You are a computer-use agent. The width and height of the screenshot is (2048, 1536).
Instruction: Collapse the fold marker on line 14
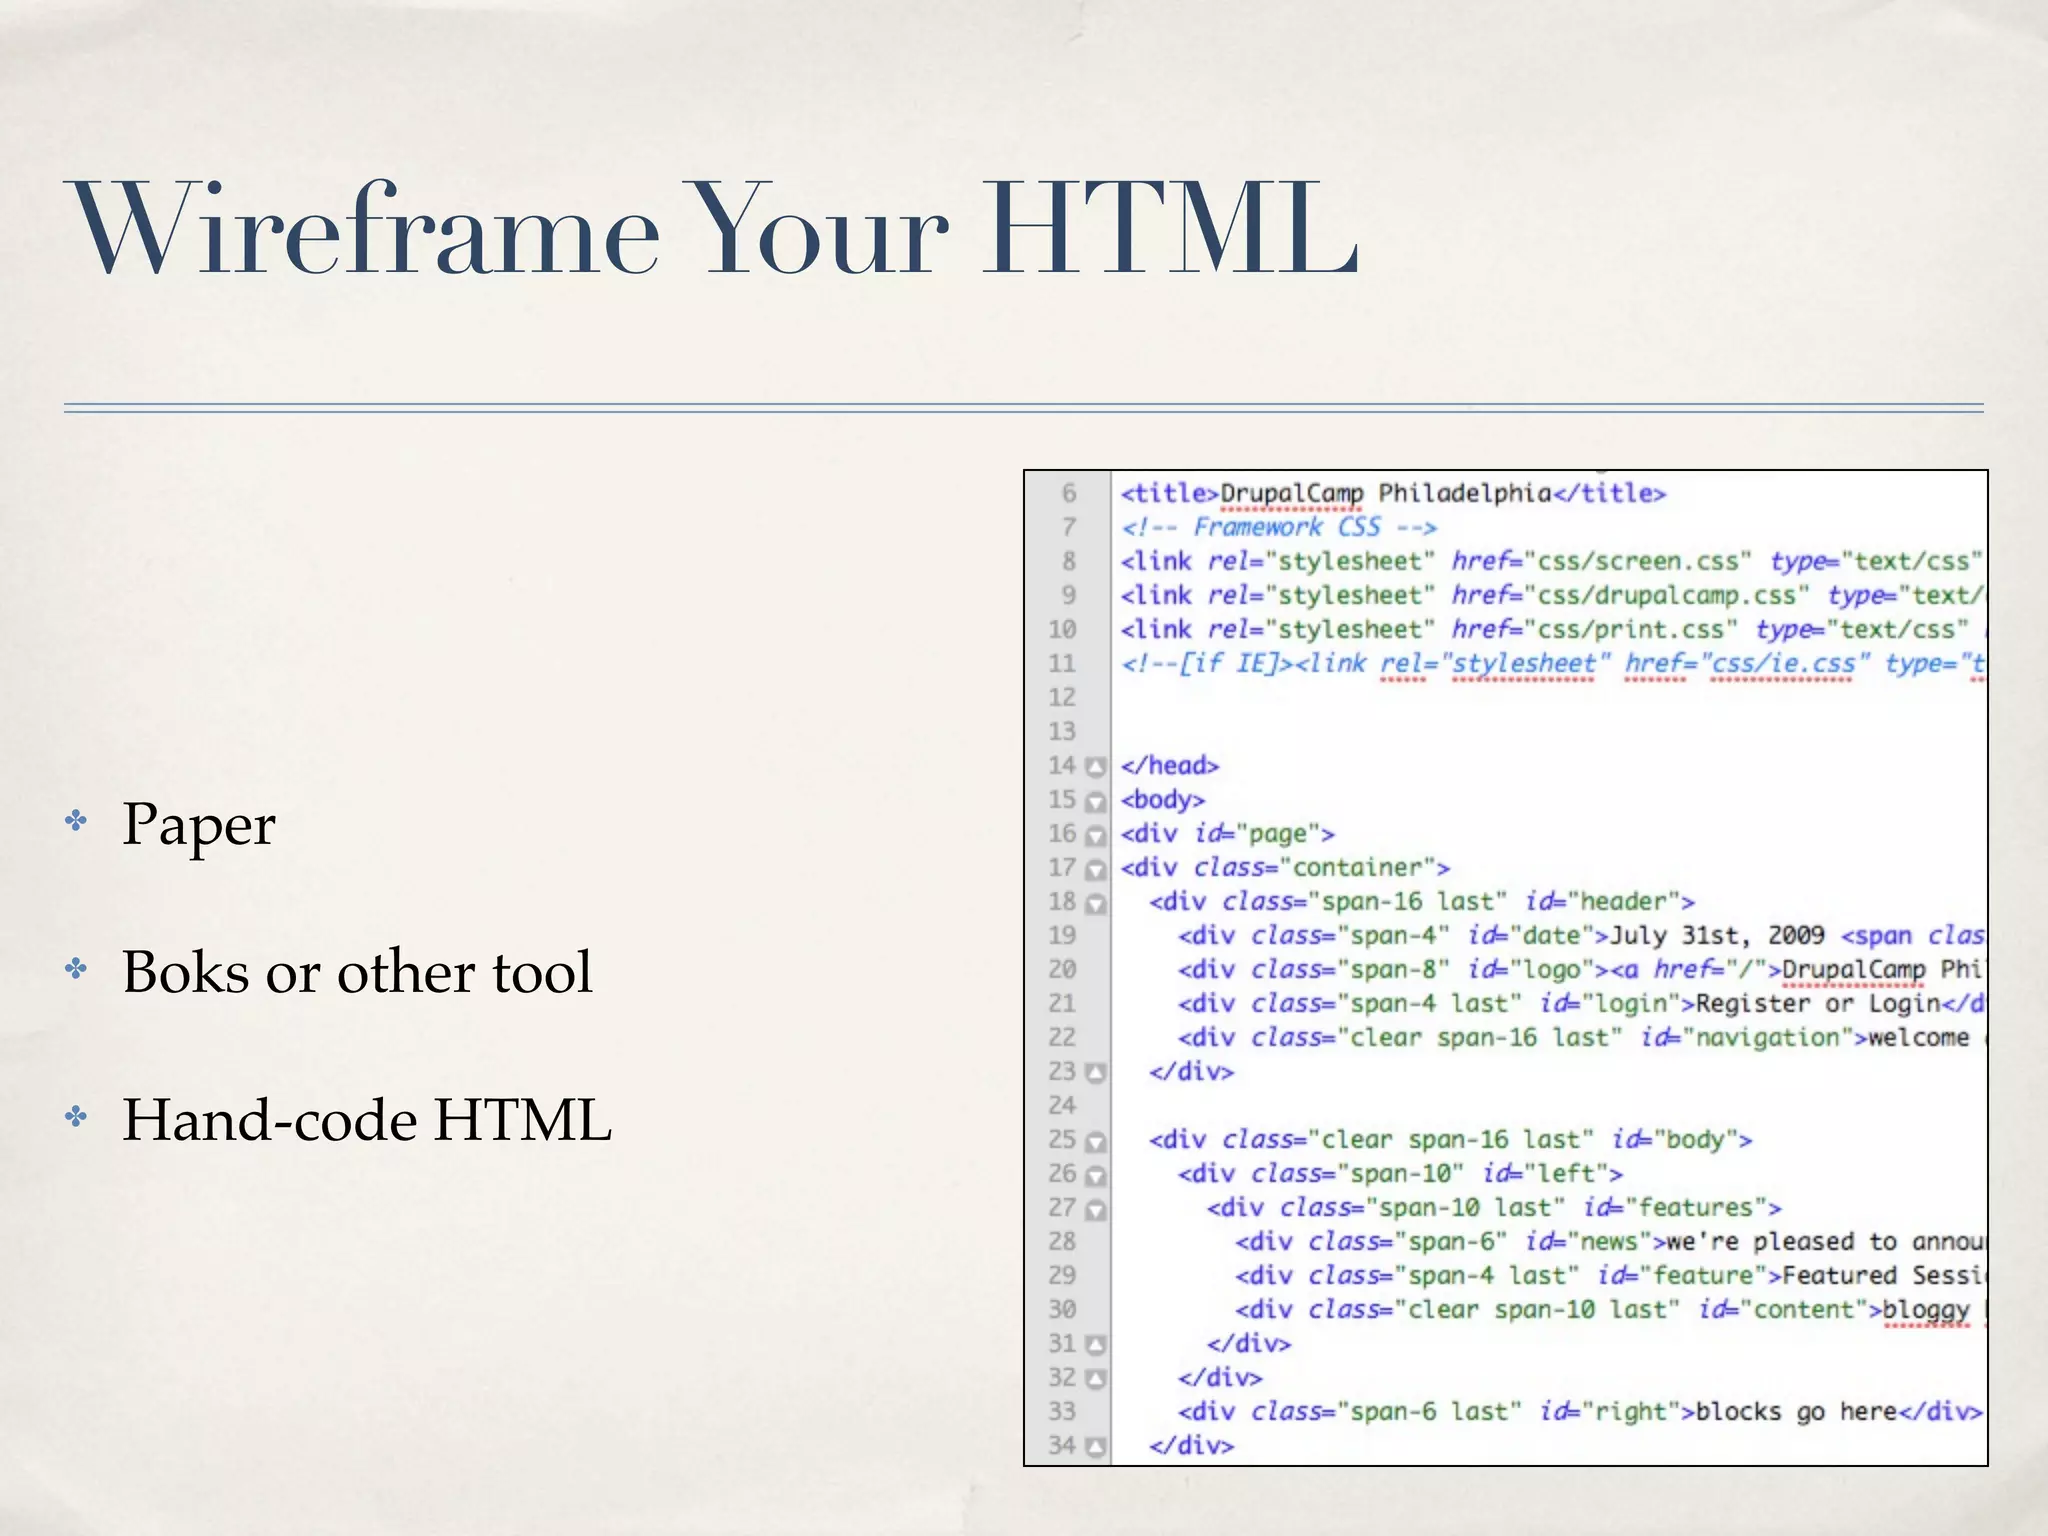coord(1096,767)
